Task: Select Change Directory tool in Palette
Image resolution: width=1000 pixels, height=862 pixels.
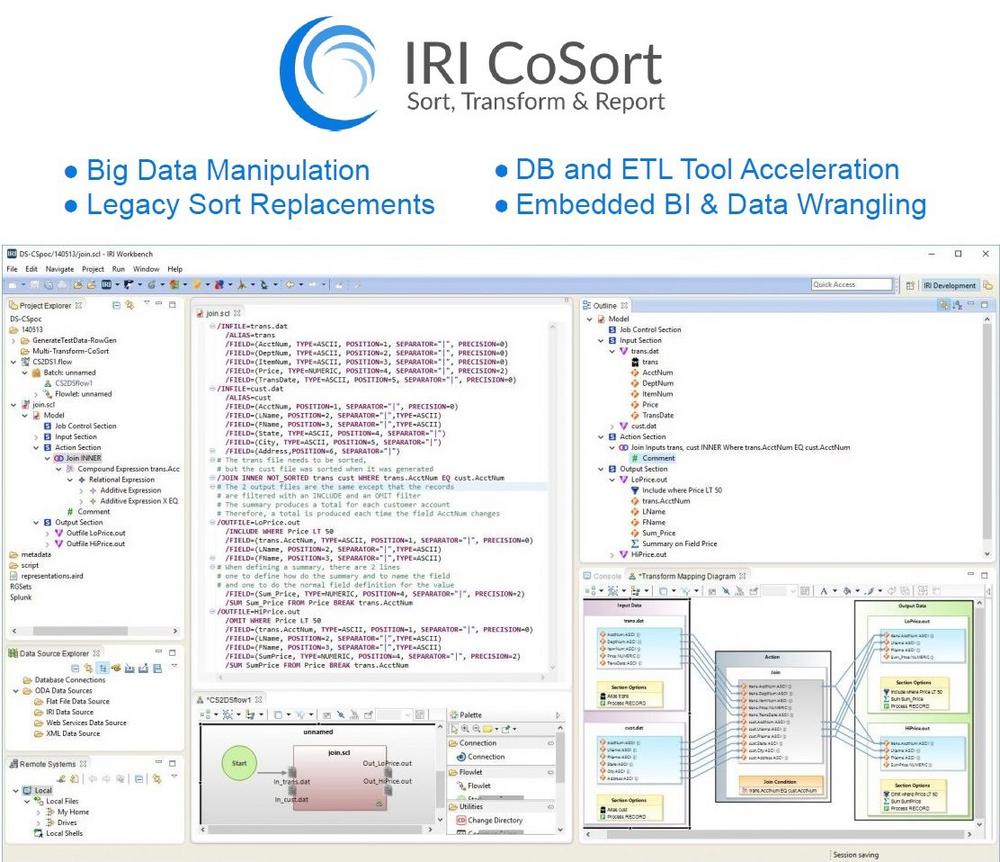Action: [494, 820]
